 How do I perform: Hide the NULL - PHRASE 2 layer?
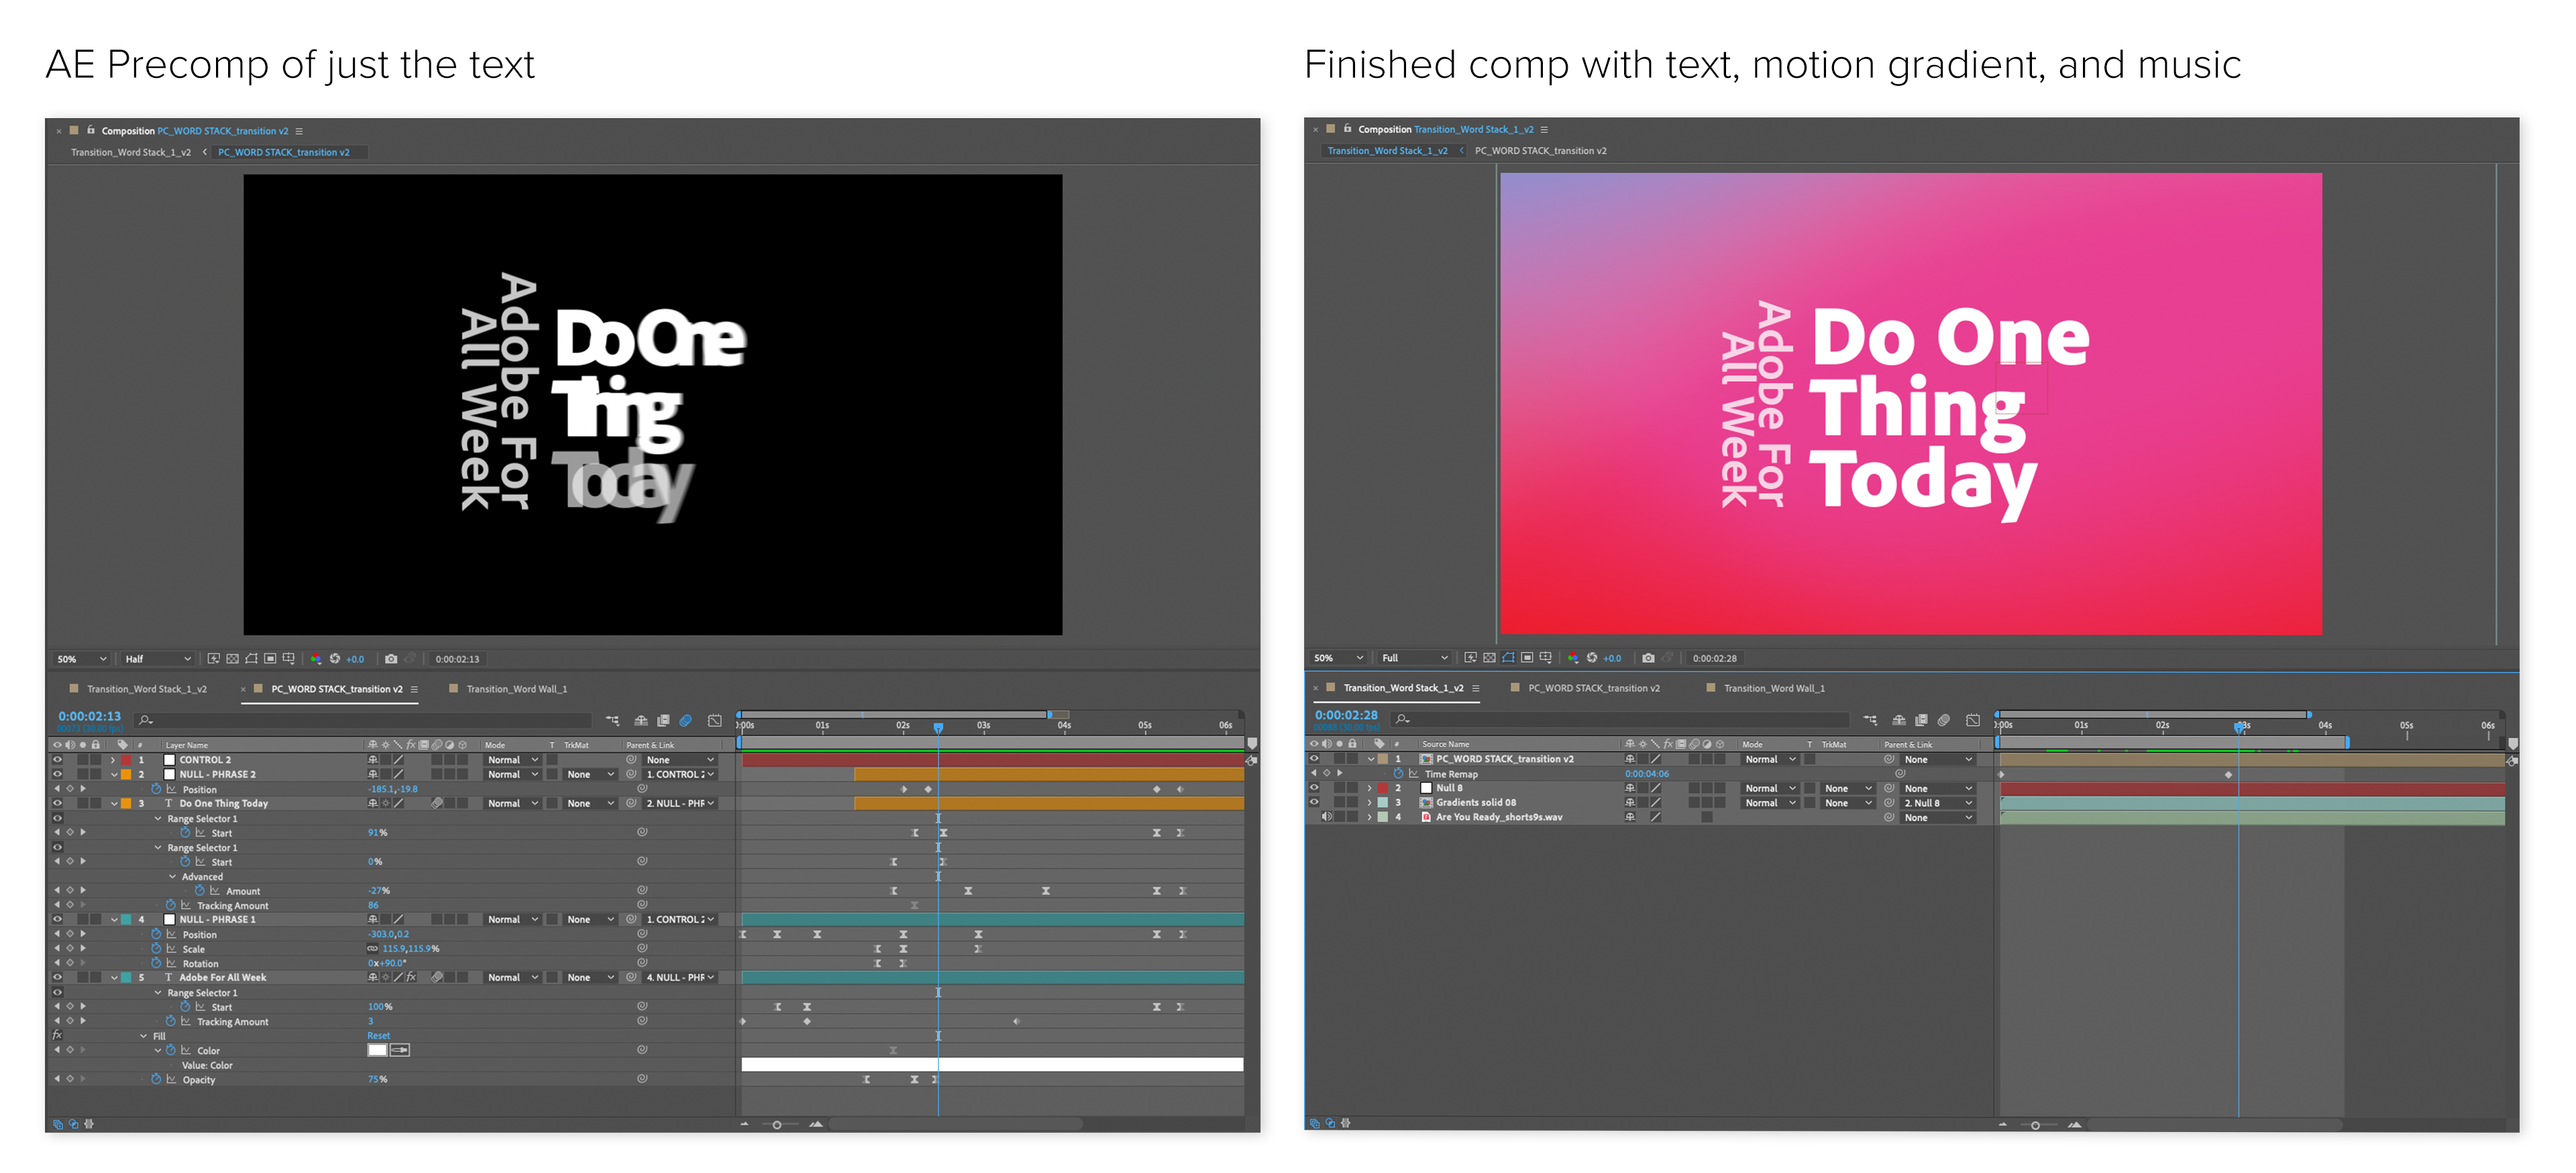tap(57, 774)
